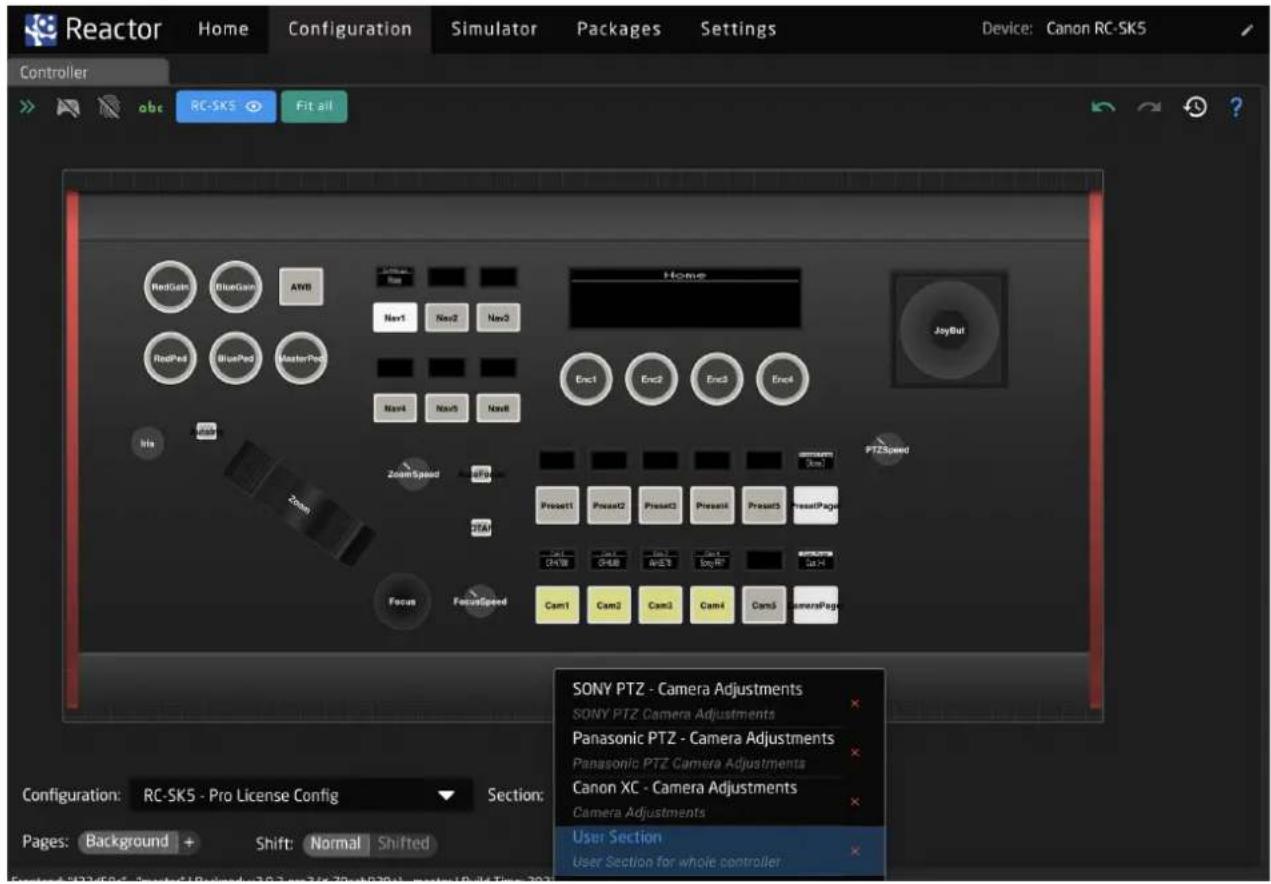Click the Nav2 button
Screen dimensions: 1271x884
click(x=446, y=317)
